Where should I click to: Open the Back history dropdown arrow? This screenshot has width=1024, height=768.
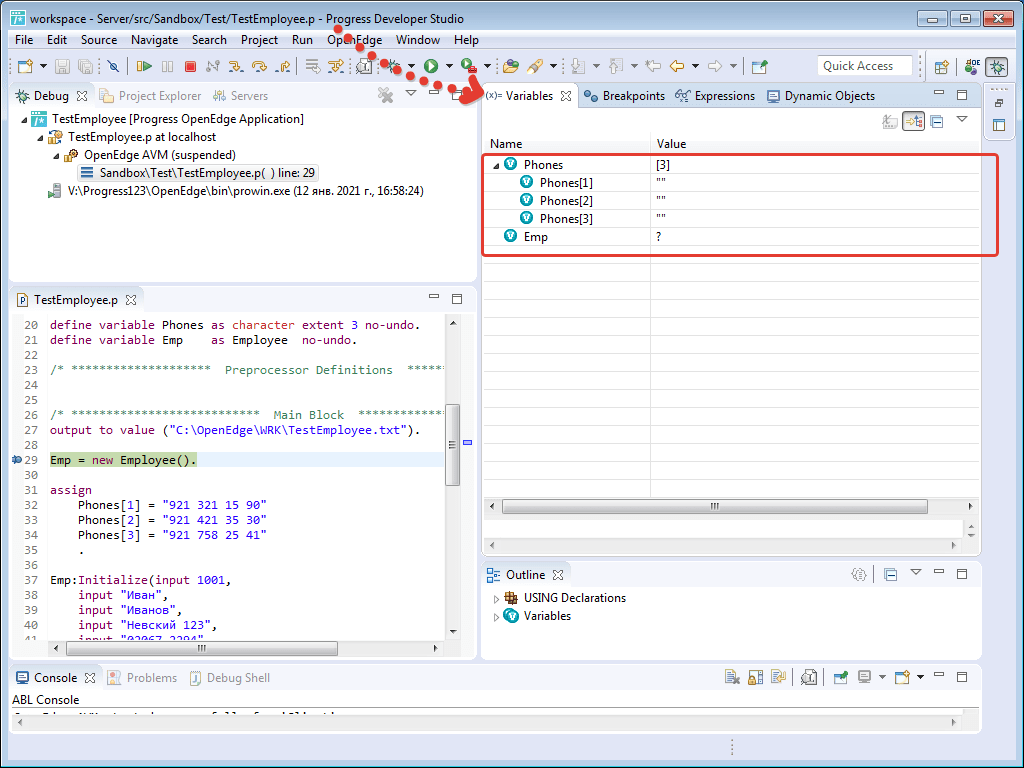(x=696, y=66)
